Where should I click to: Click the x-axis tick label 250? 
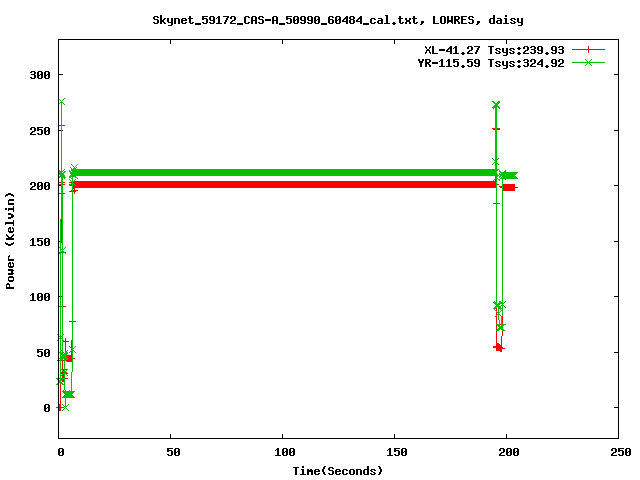pyautogui.click(x=620, y=452)
